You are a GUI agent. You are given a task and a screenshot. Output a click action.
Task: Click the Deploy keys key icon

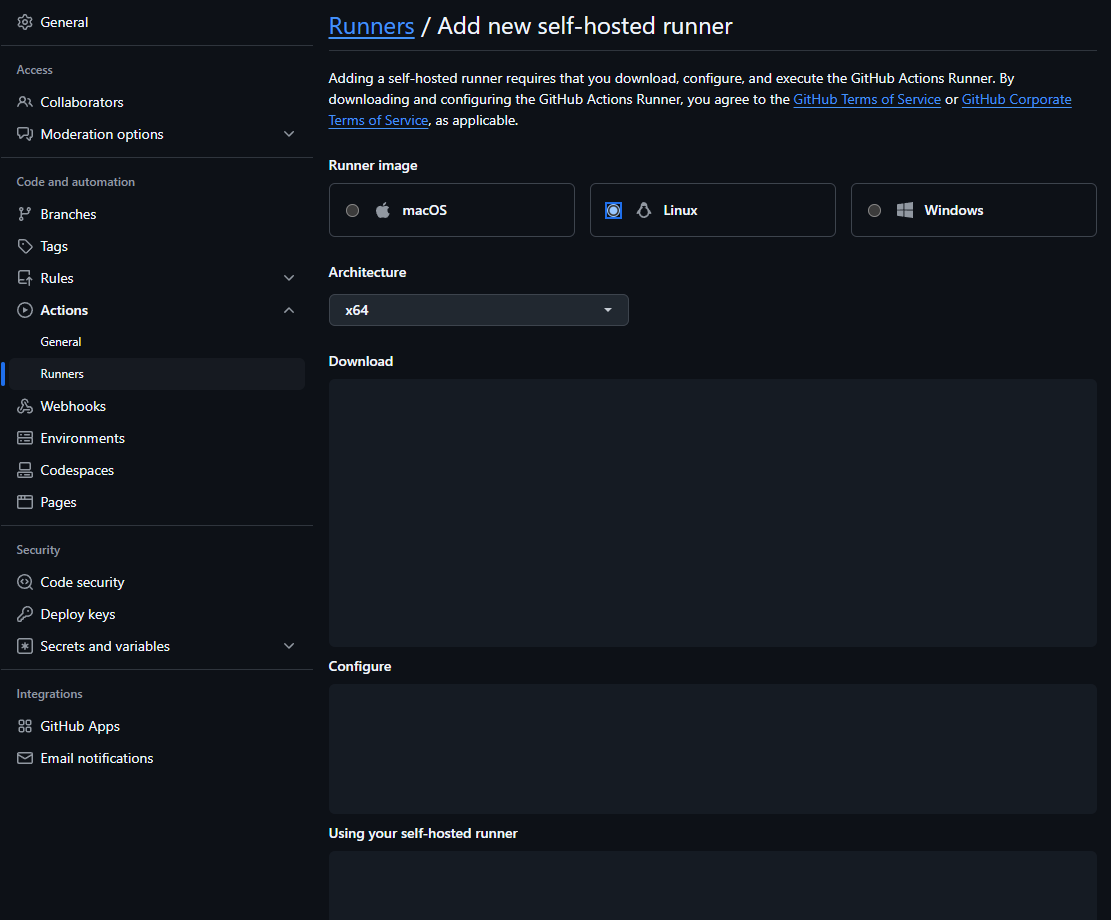coord(25,614)
